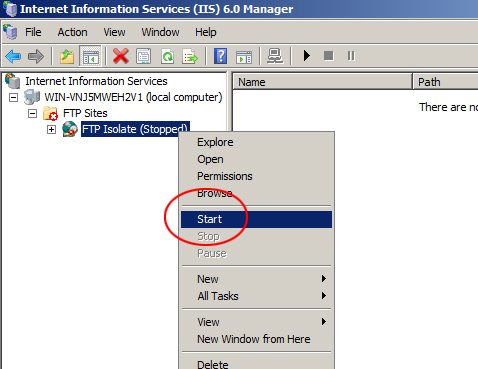Select WIN-VNJ5MWEH2V1 (local computer) tree item
The height and width of the screenshot is (369, 478).
[x=133, y=97]
